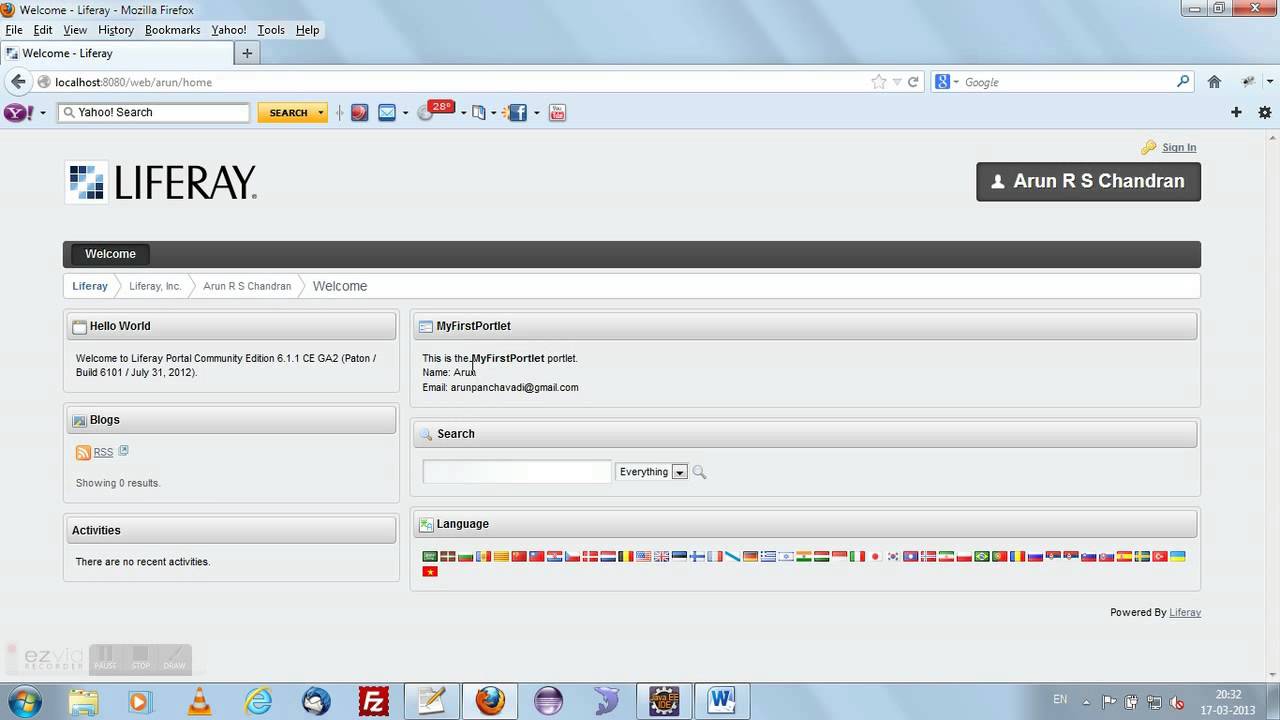Click the red cricket ball toolbar icon
Image resolution: width=1280 pixels, height=720 pixels.
click(x=359, y=113)
